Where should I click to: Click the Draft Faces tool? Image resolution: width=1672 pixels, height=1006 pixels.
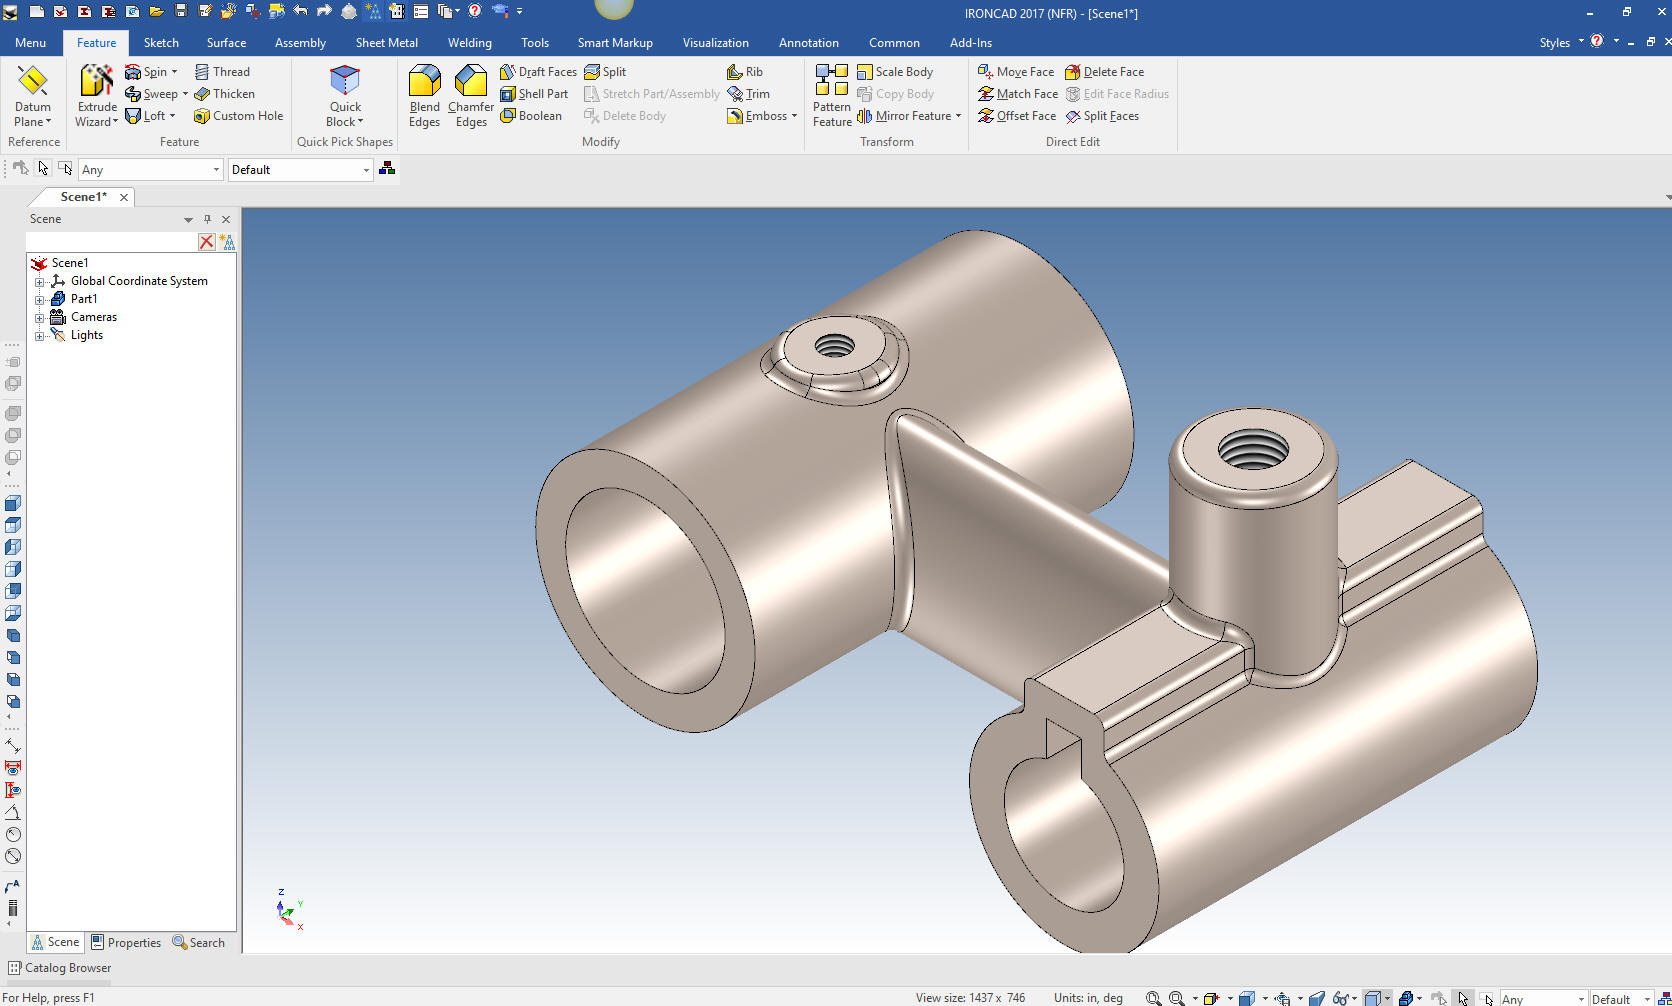pos(538,72)
